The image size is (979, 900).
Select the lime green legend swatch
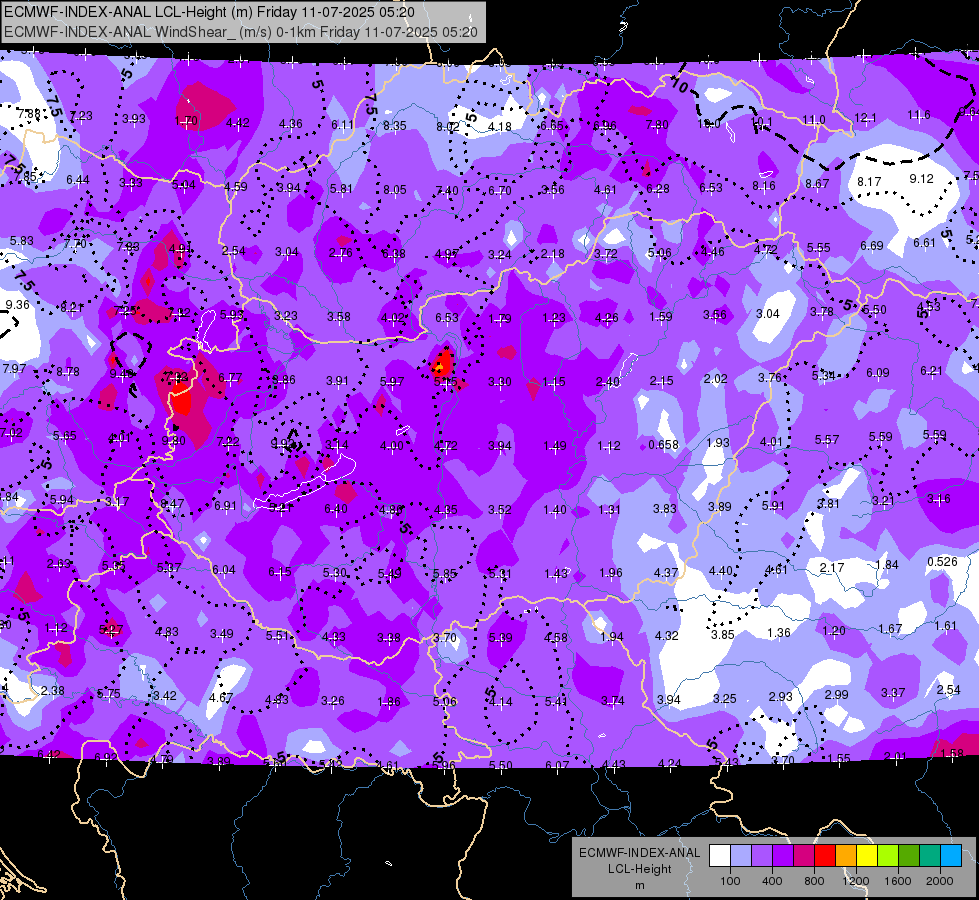coord(888,856)
